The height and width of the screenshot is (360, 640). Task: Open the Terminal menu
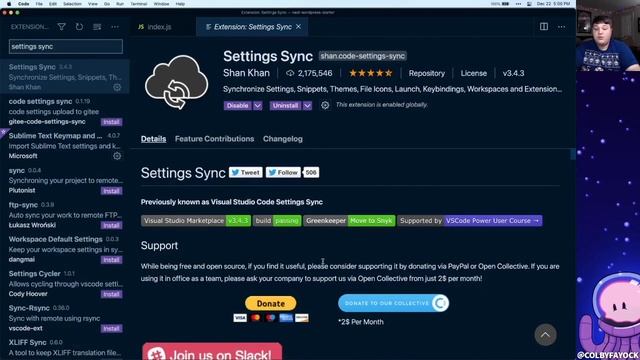[x=139, y=4]
